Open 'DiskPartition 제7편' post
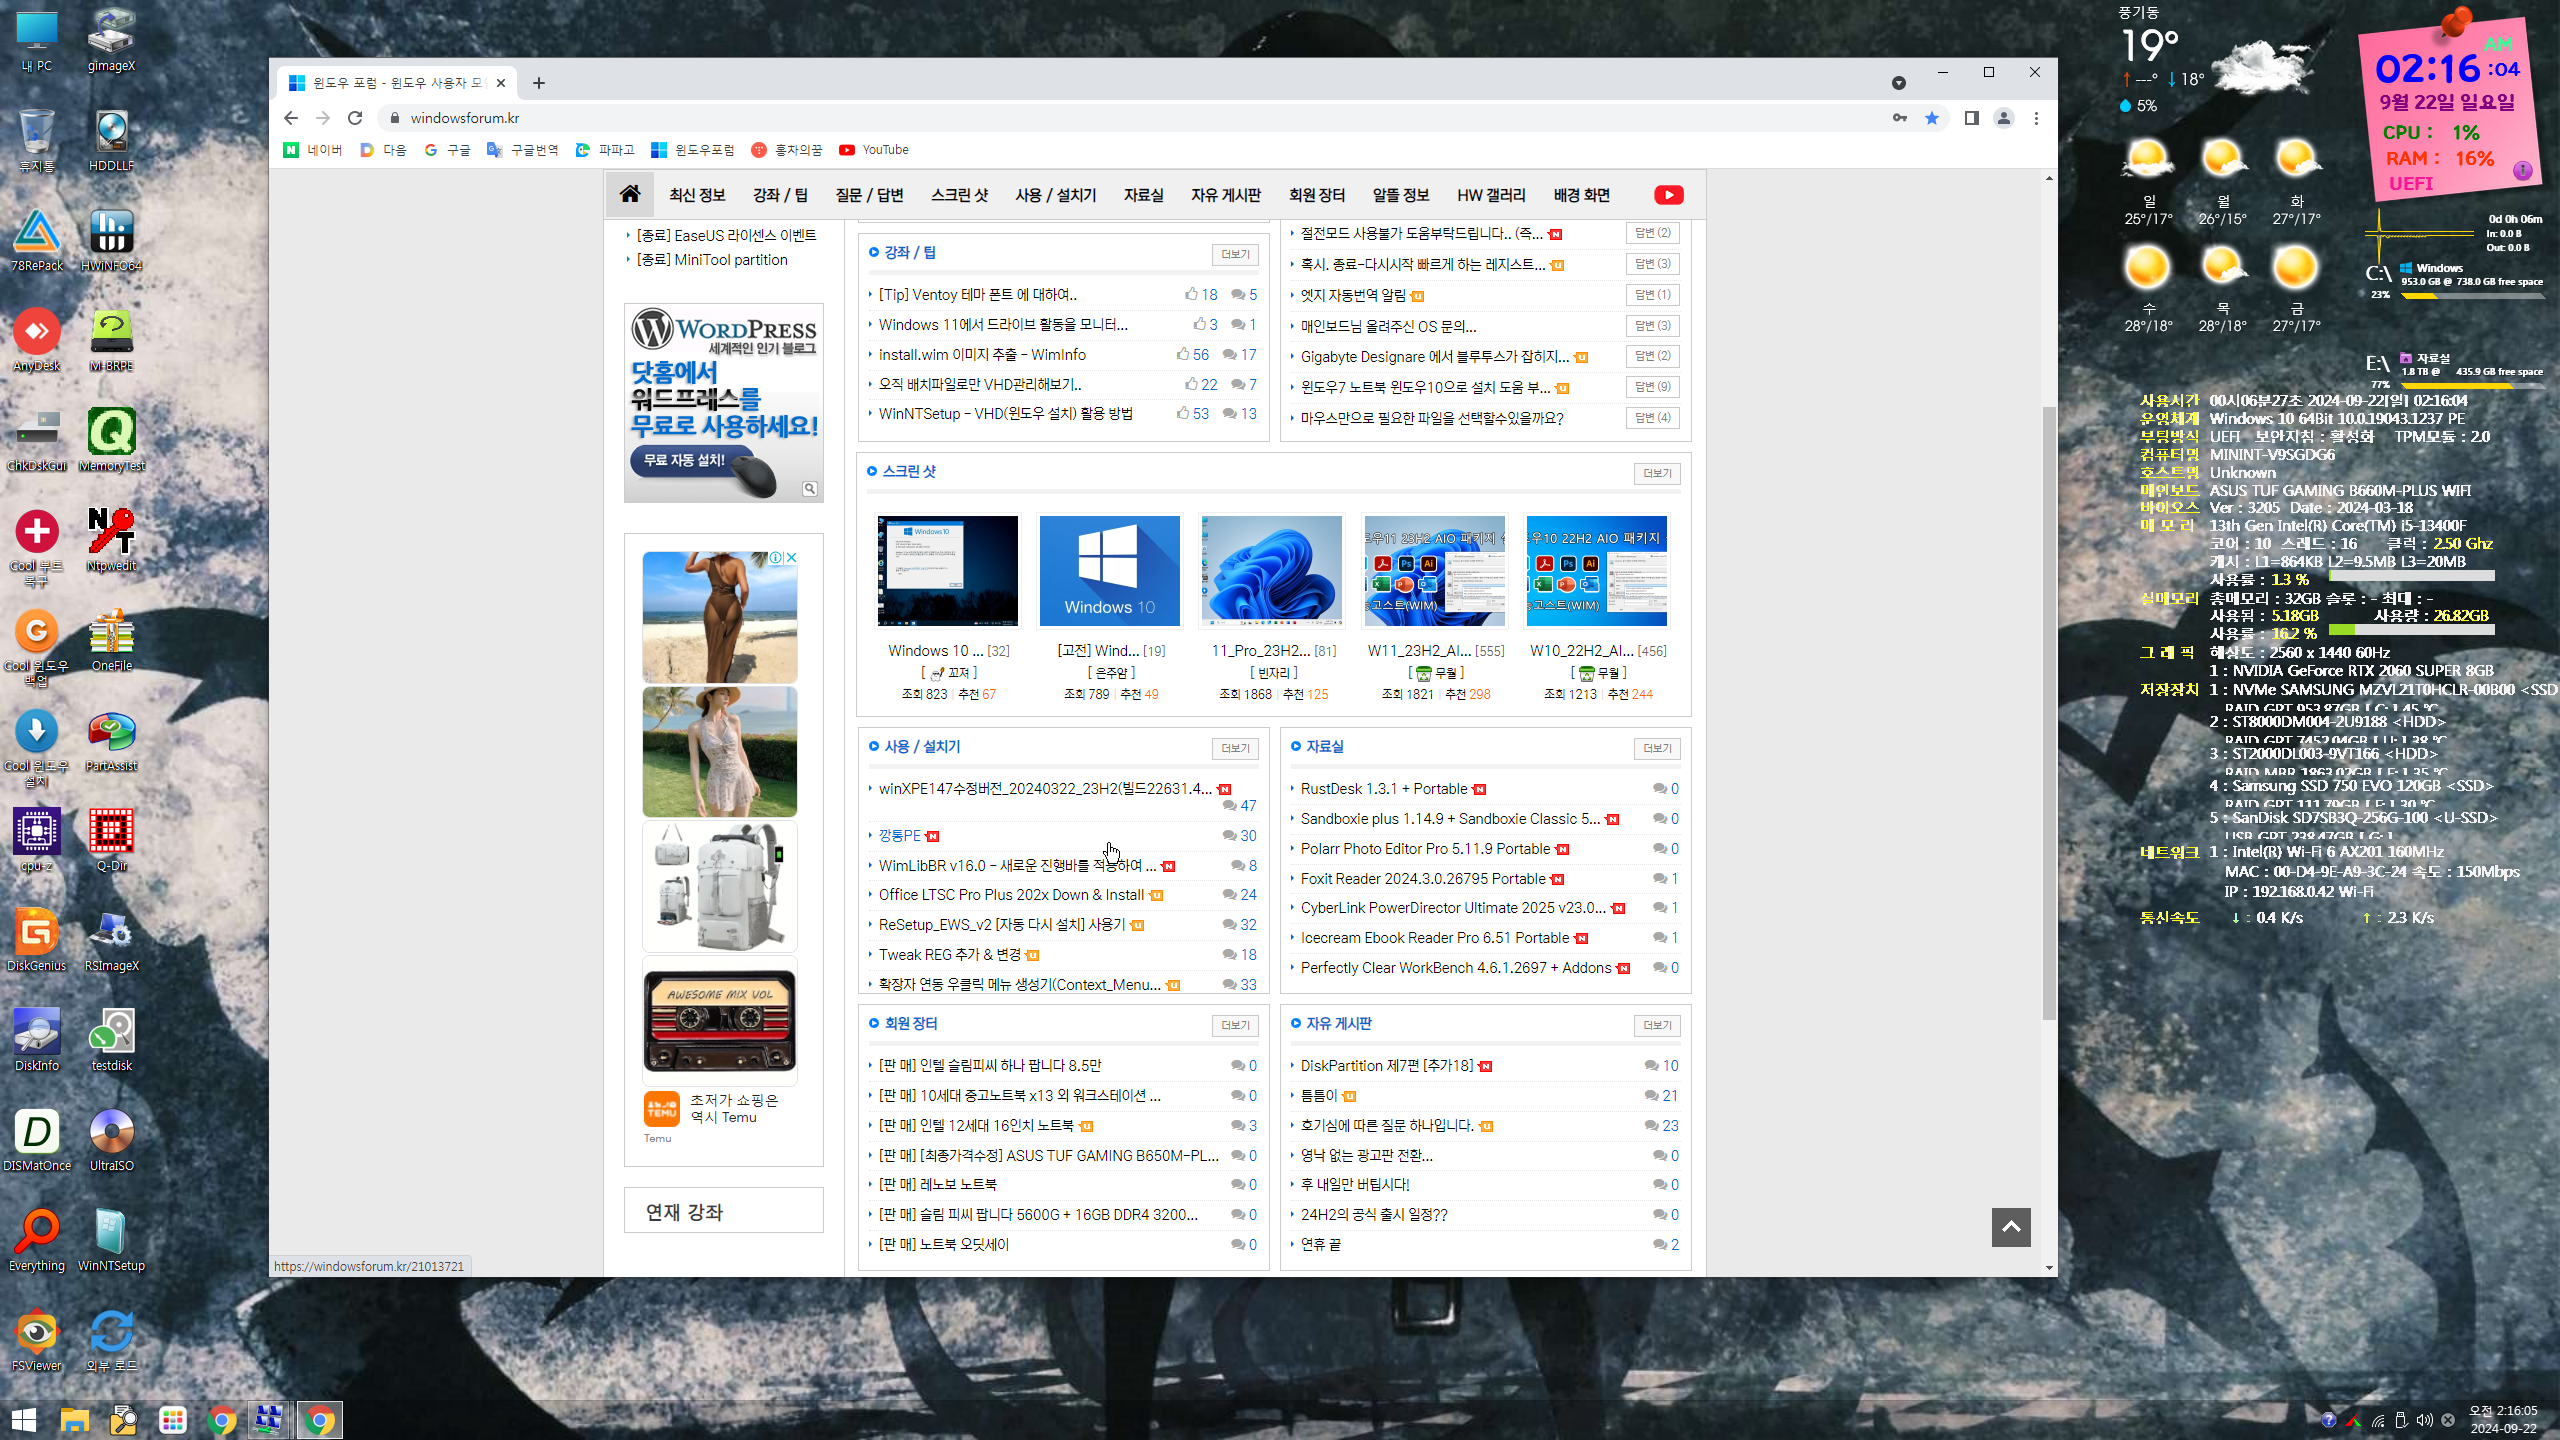 [x=1387, y=1066]
